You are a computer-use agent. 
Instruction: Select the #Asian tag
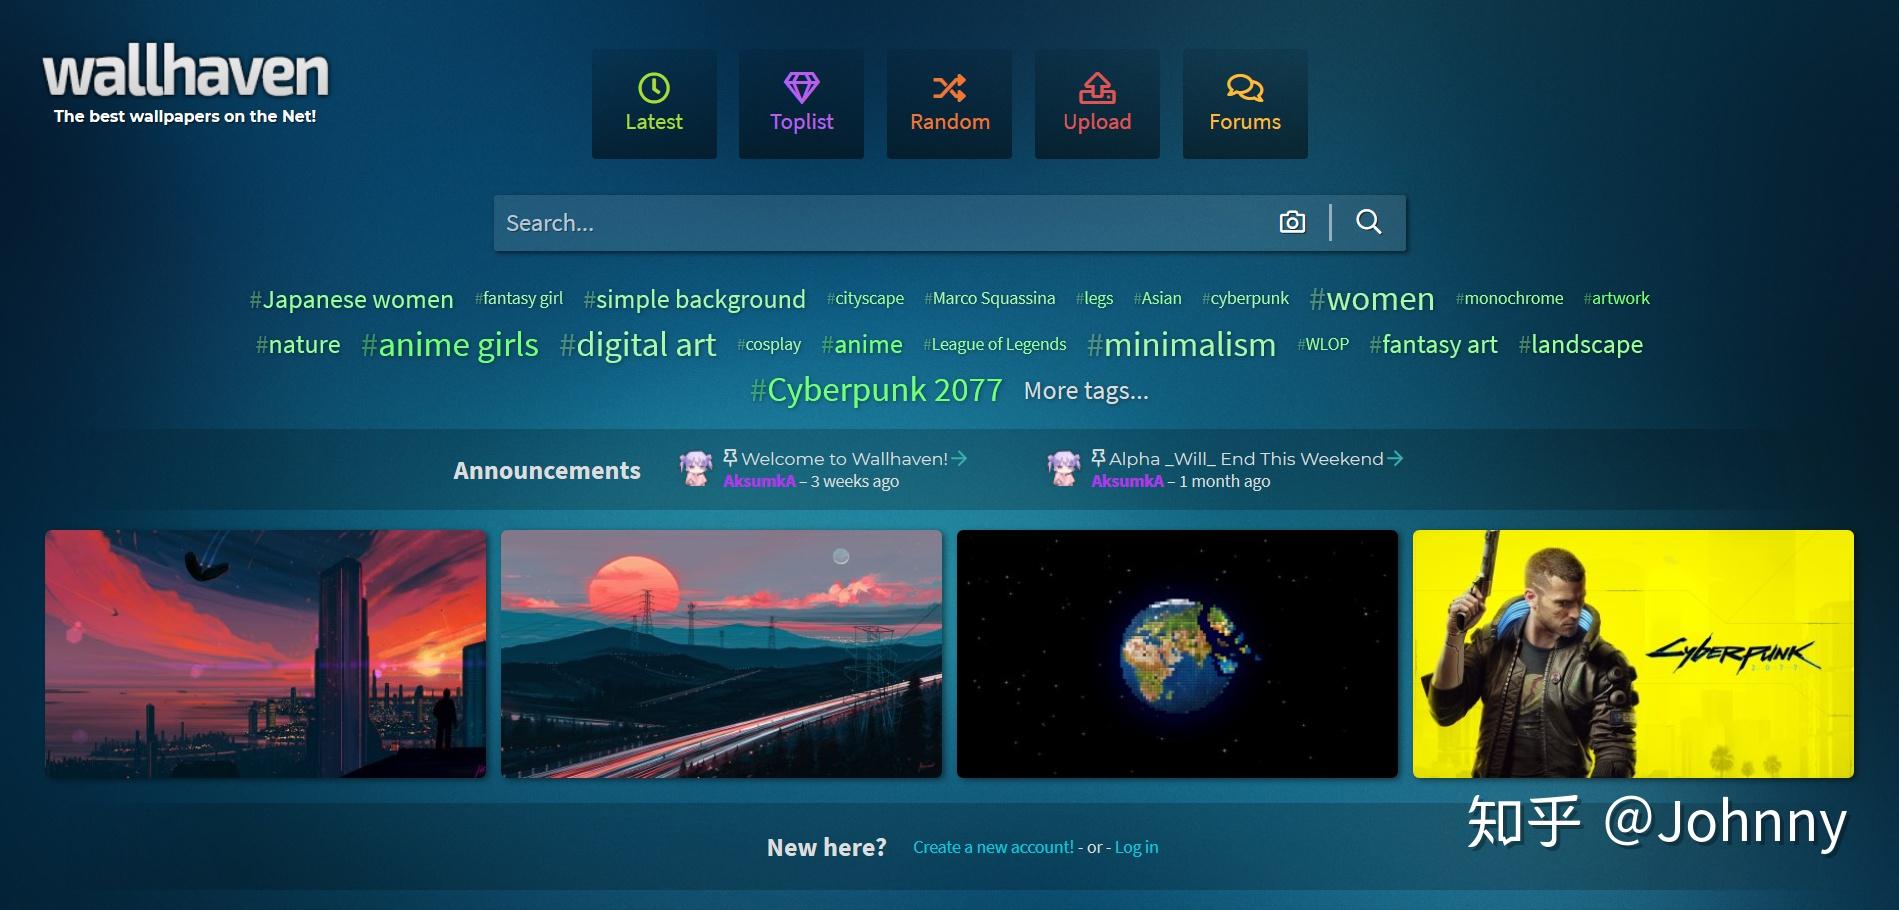point(1157,298)
